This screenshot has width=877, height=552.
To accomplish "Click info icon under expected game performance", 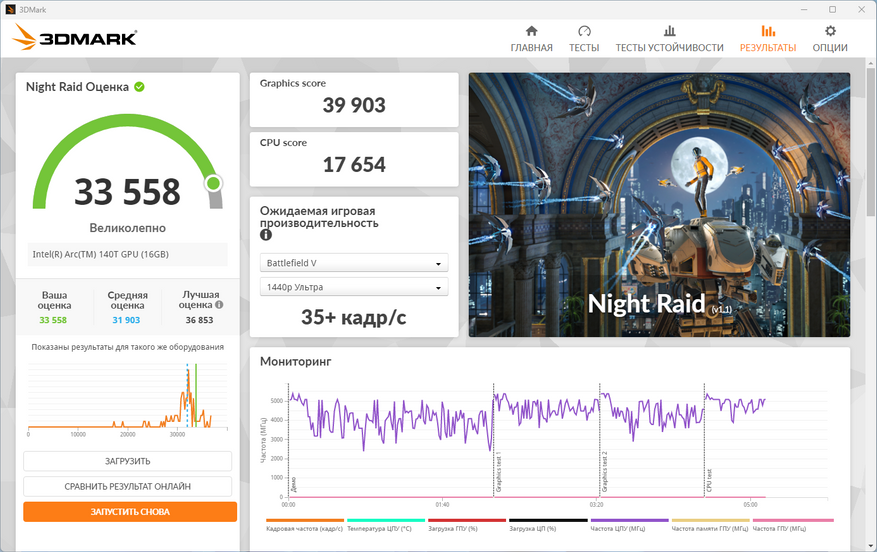I will [x=266, y=236].
